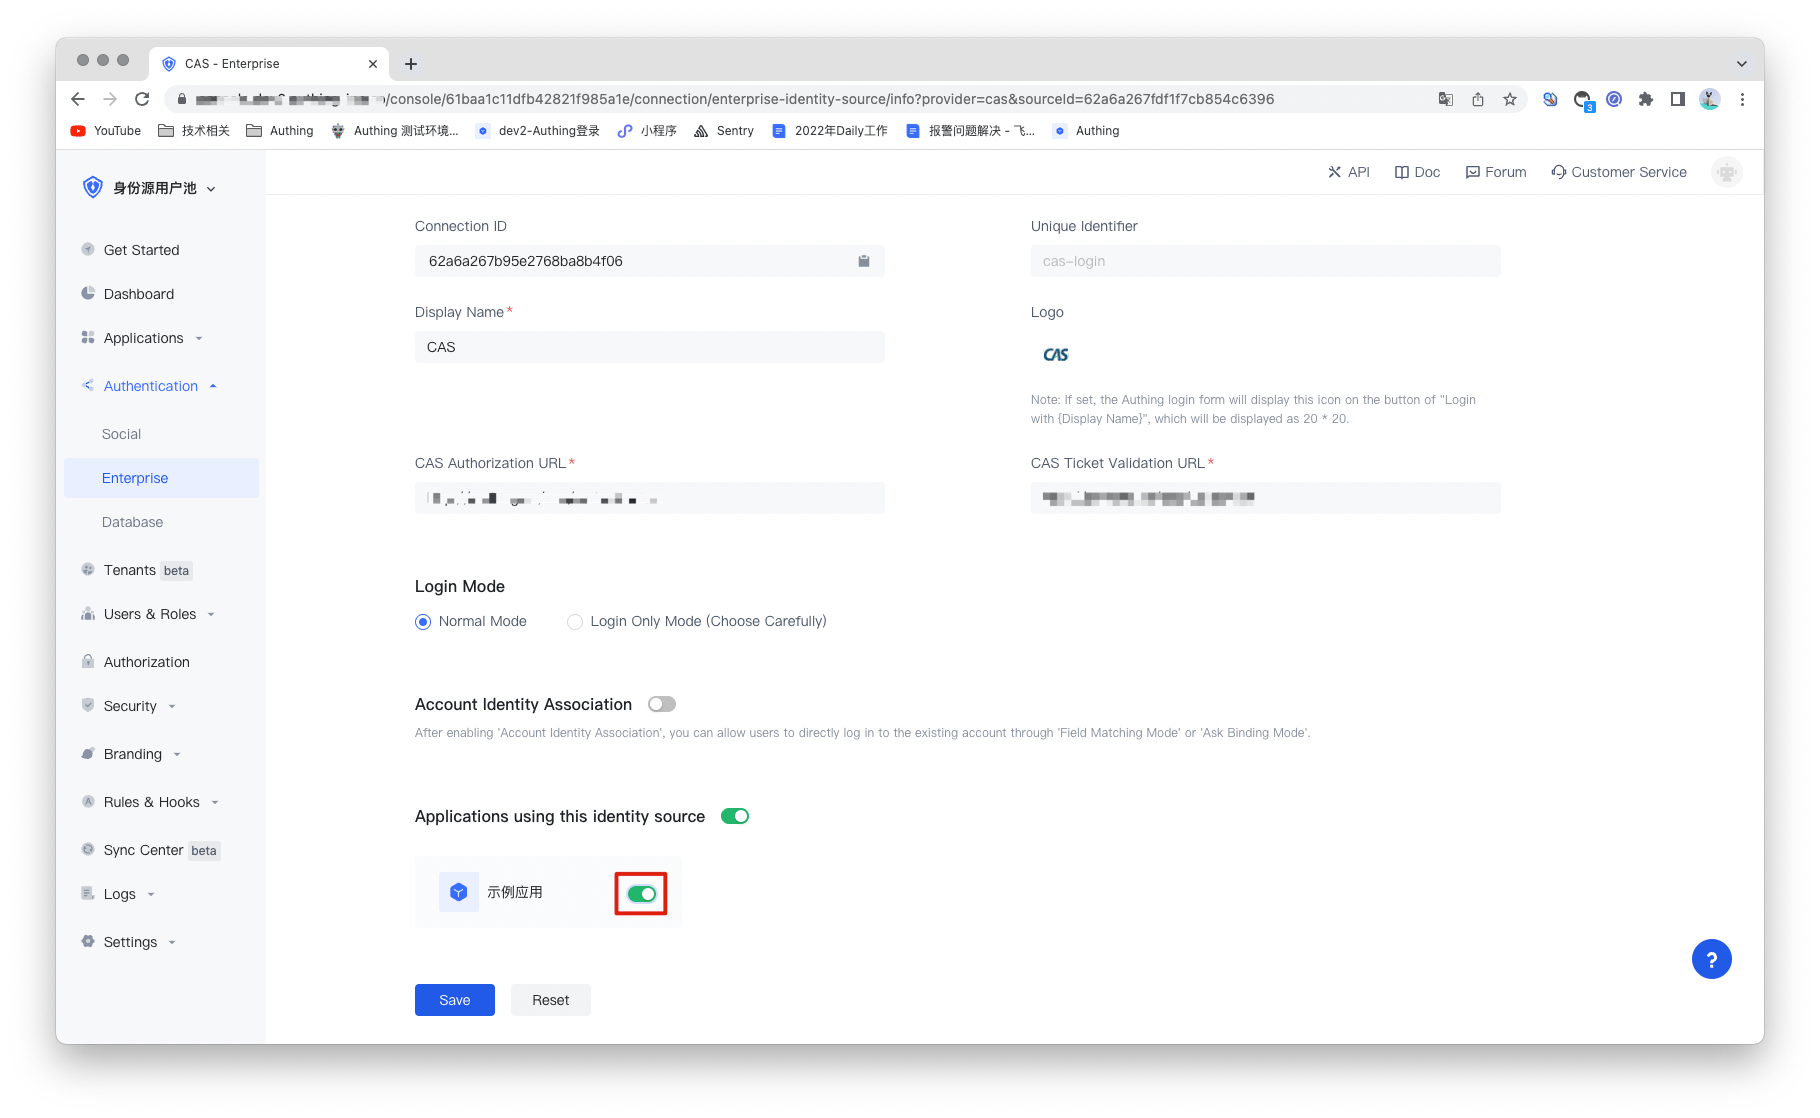
Task: Open the blue help question mark button
Action: pyautogui.click(x=1711, y=960)
